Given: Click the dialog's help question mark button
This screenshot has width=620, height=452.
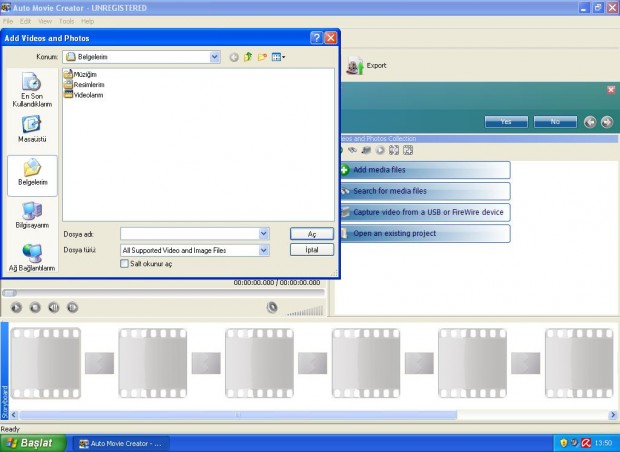Looking at the screenshot, I should coord(316,38).
